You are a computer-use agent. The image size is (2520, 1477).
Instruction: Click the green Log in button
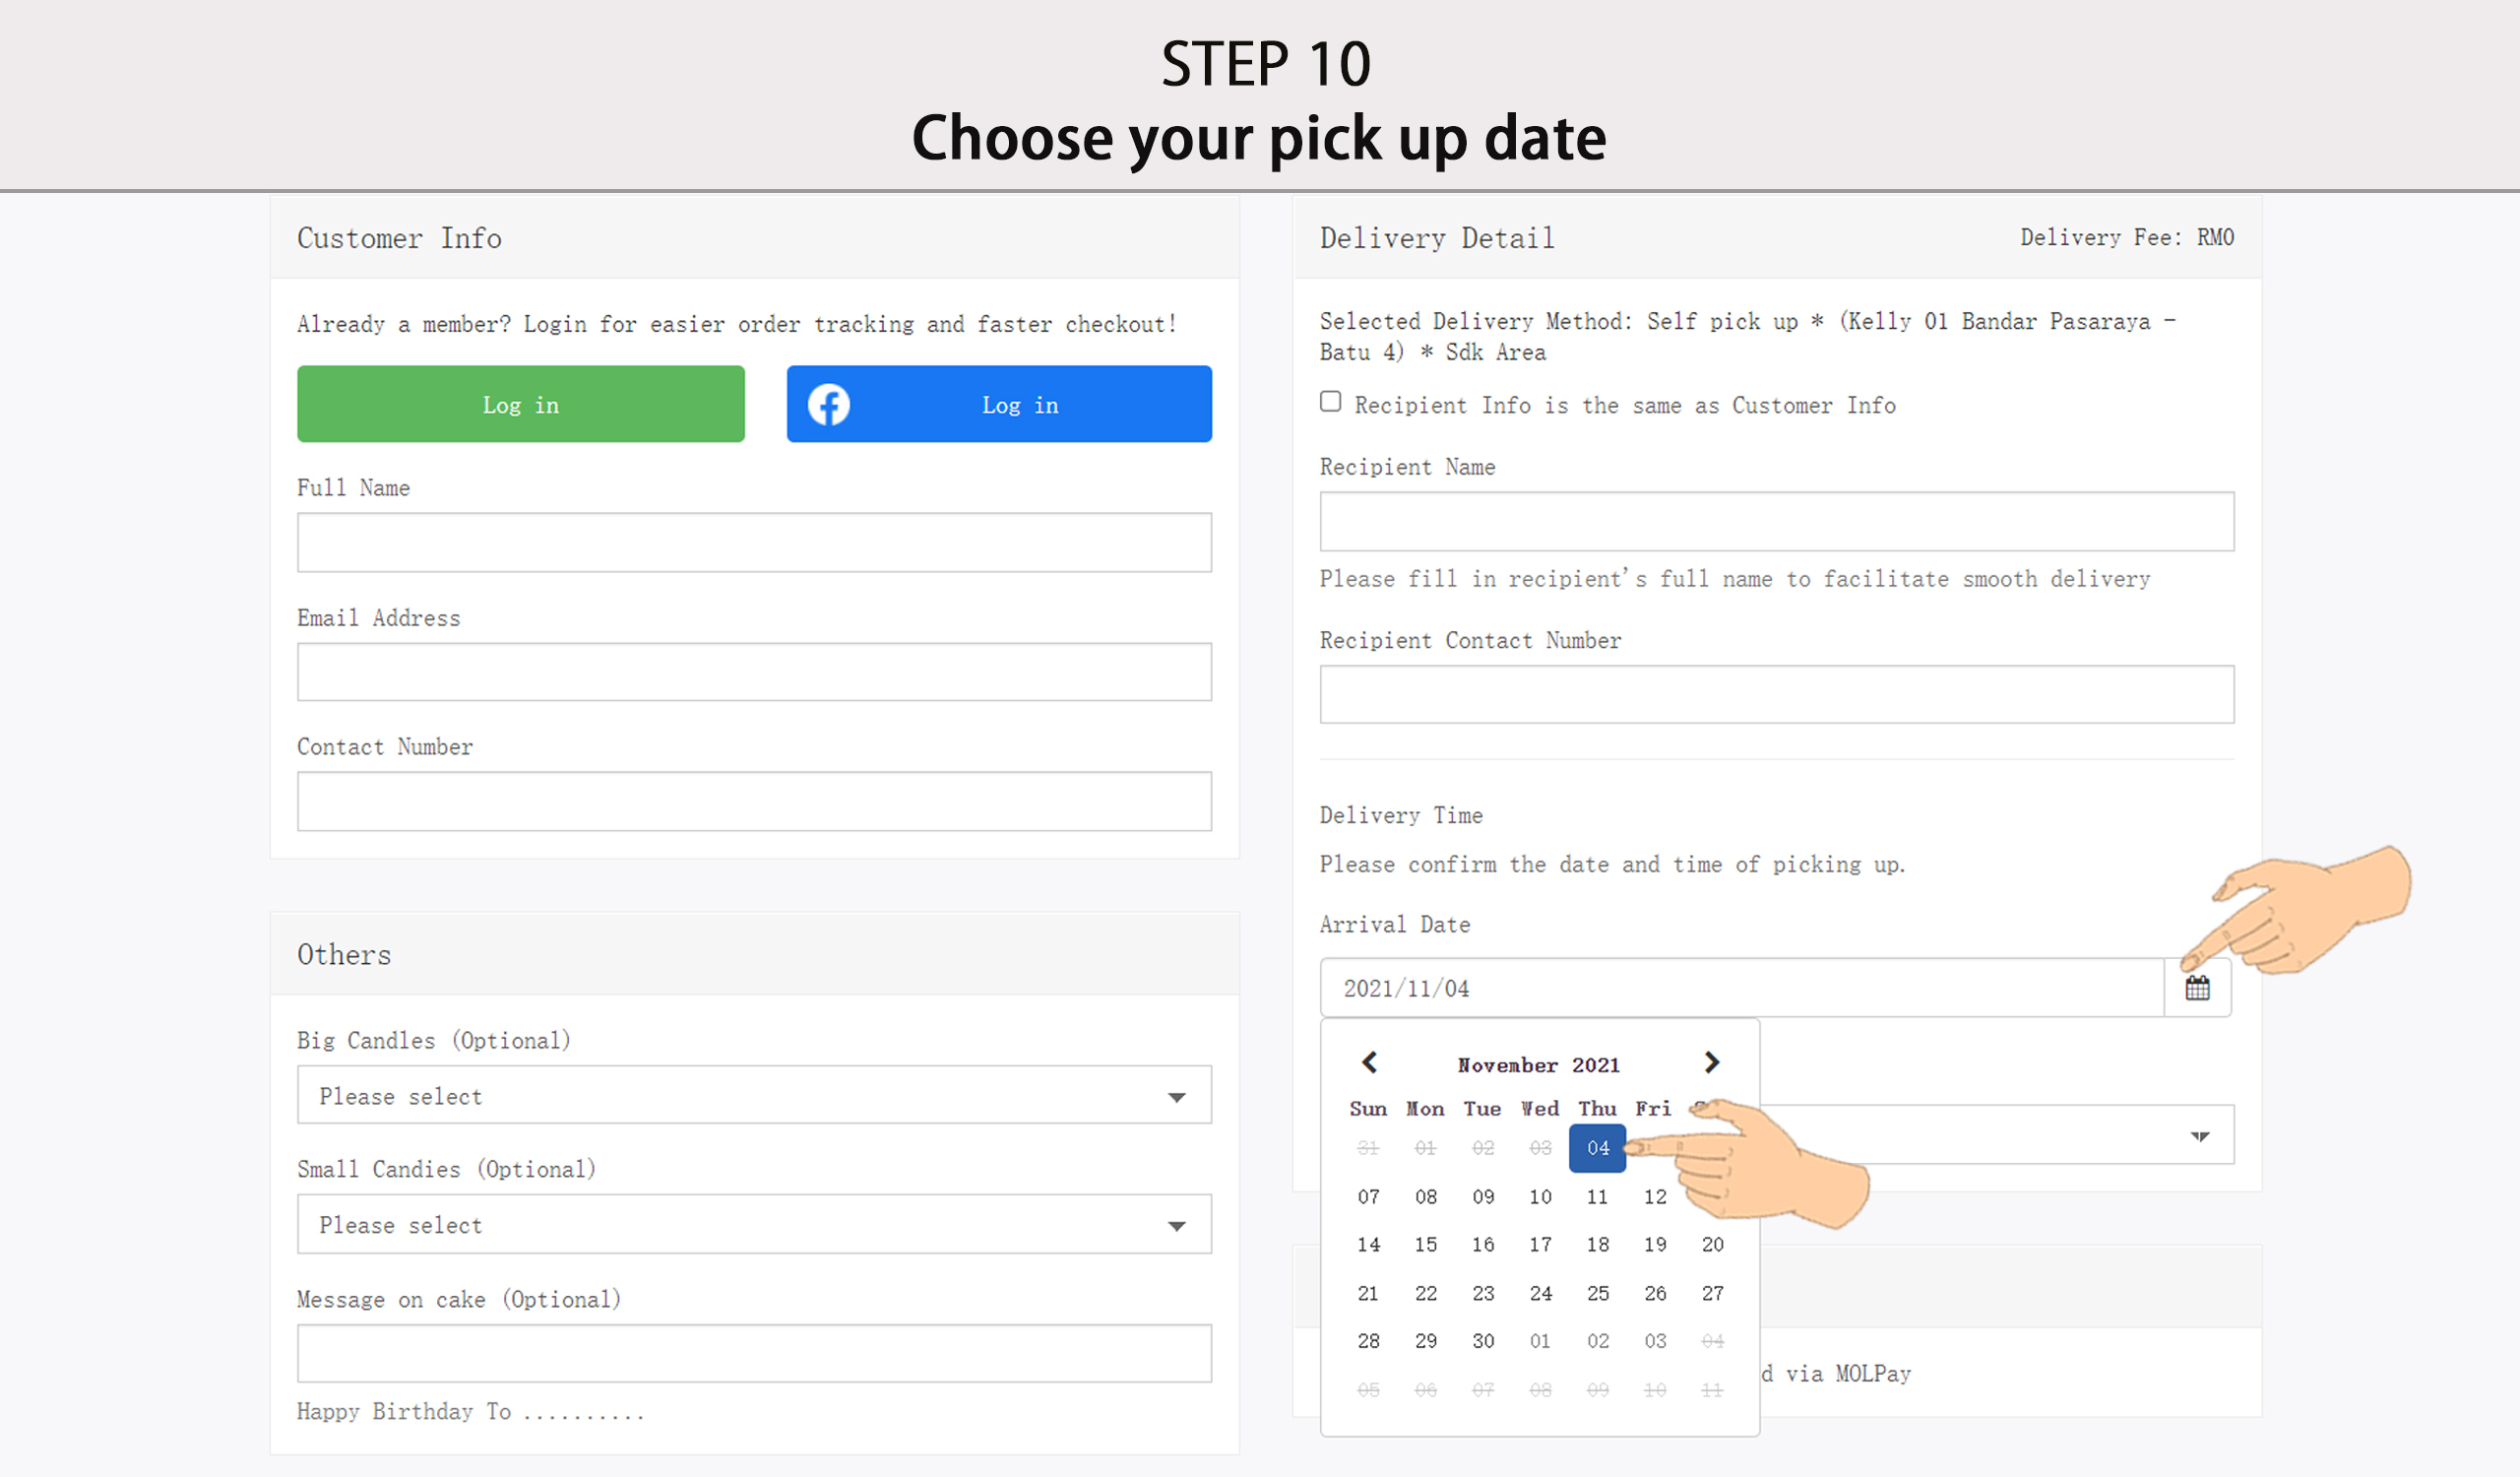520,404
